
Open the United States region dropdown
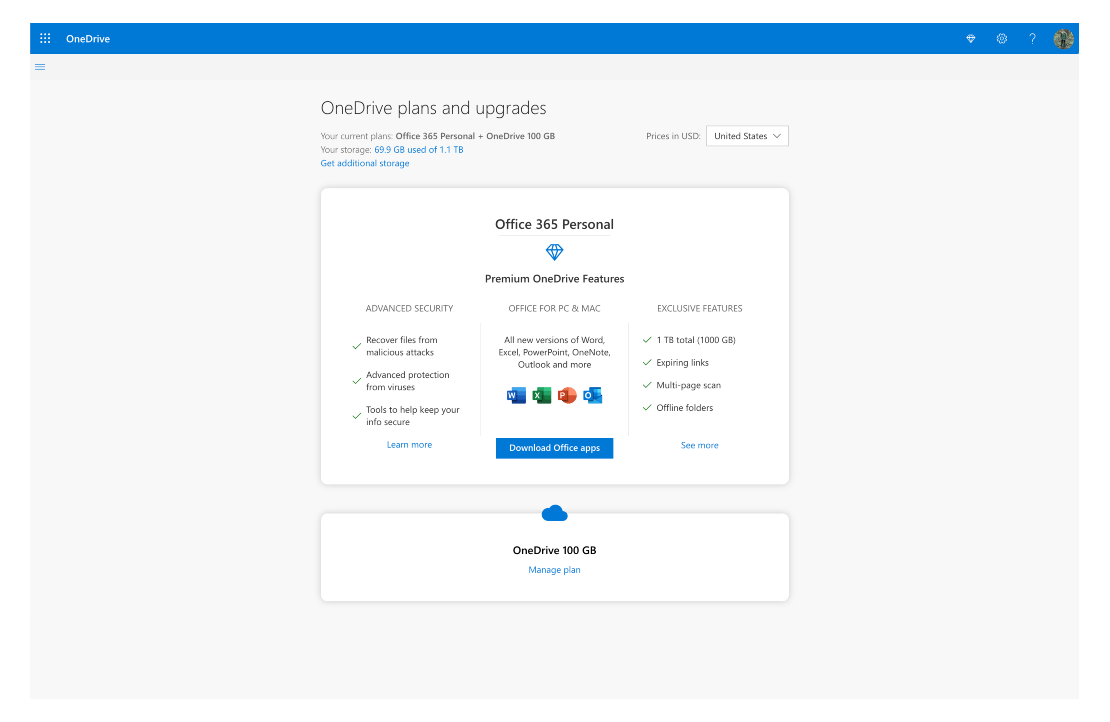click(x=747, y=136)
